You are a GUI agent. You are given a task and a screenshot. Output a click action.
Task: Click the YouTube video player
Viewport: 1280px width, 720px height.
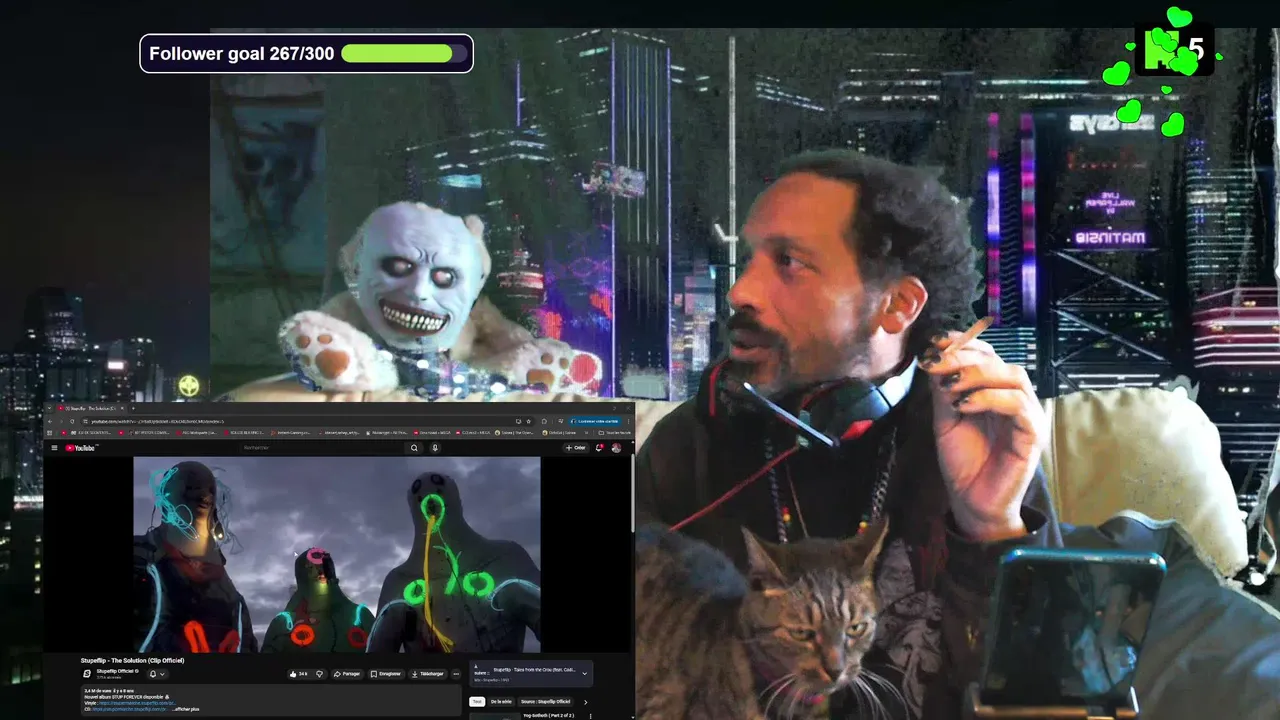coord(337,555)
